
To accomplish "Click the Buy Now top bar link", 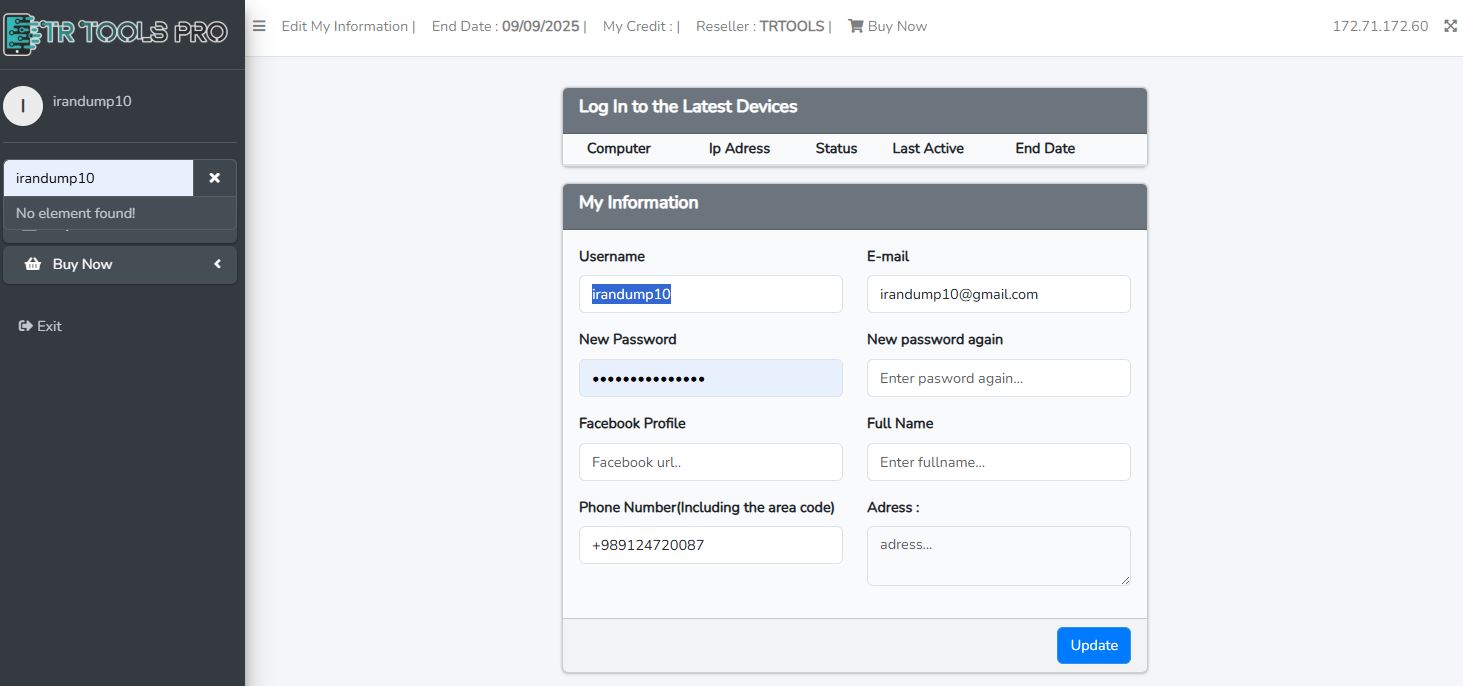I will 897,26.
